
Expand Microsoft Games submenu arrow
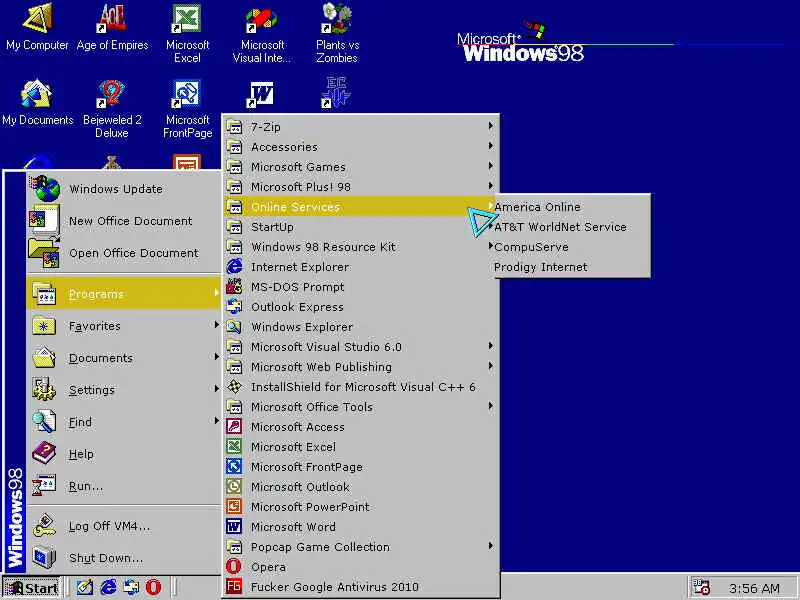pos(490,166)
